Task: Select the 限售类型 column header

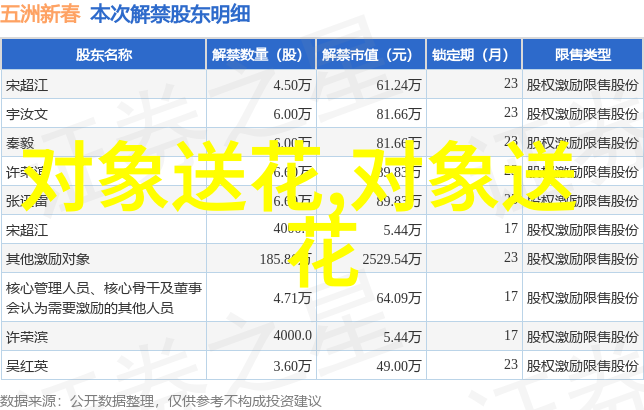Action: pyautogui.click(x=583, y=55)
